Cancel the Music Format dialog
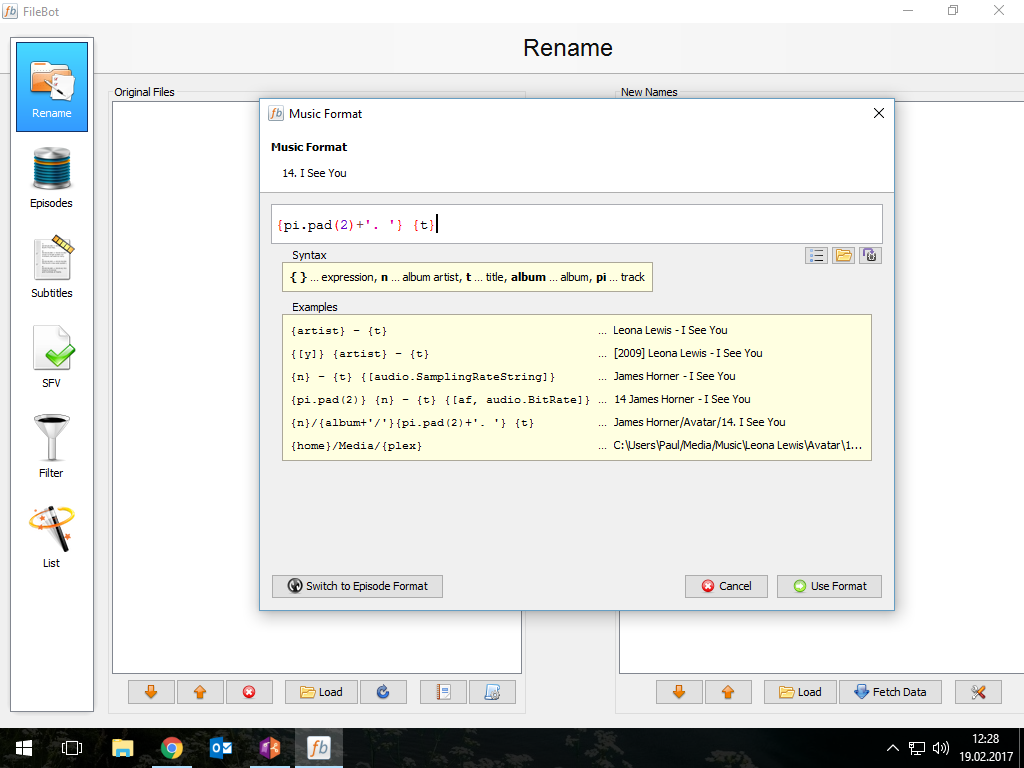The height and width of the screenshot is (768, 1024). [726, 586]
